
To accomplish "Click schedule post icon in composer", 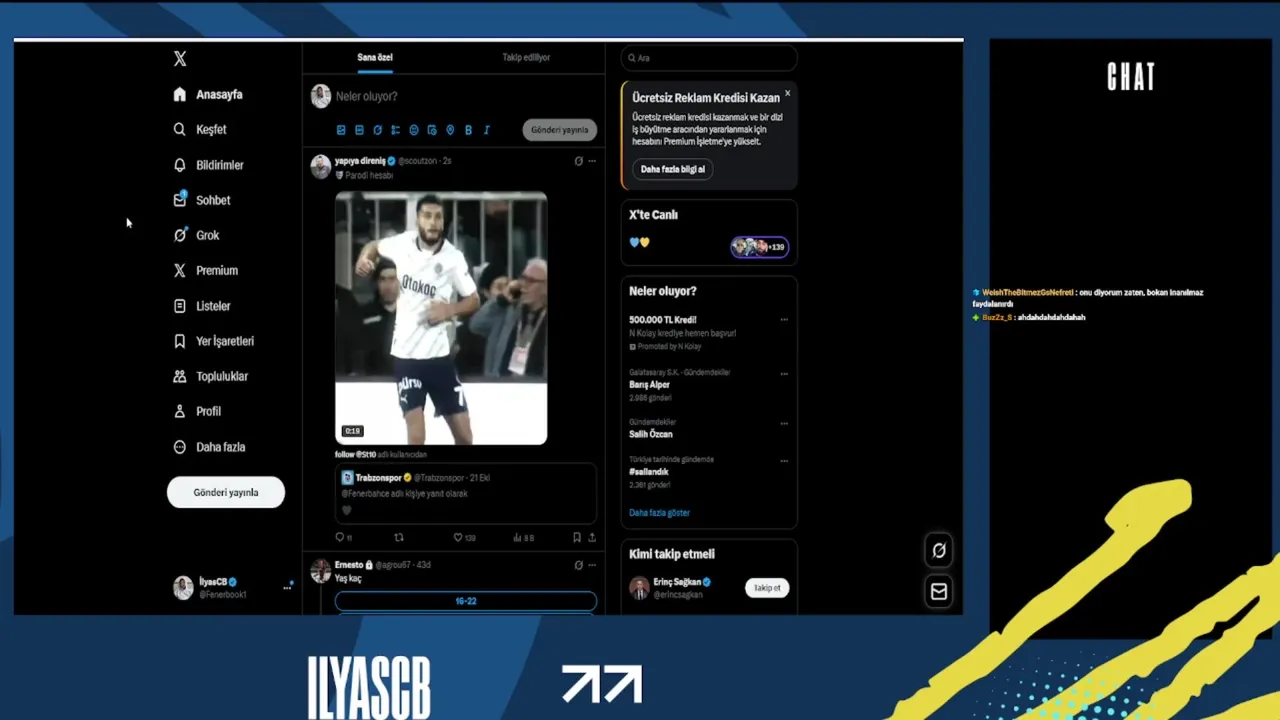I will tap(432, 130).
